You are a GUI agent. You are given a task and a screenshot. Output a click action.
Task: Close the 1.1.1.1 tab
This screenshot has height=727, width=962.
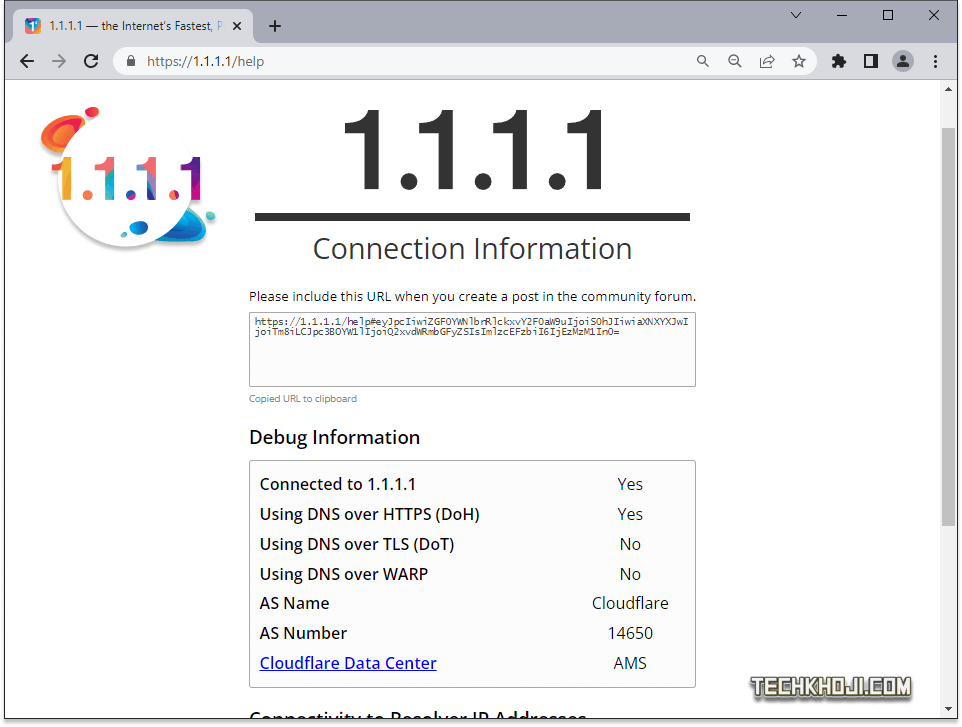coord(237,26)
